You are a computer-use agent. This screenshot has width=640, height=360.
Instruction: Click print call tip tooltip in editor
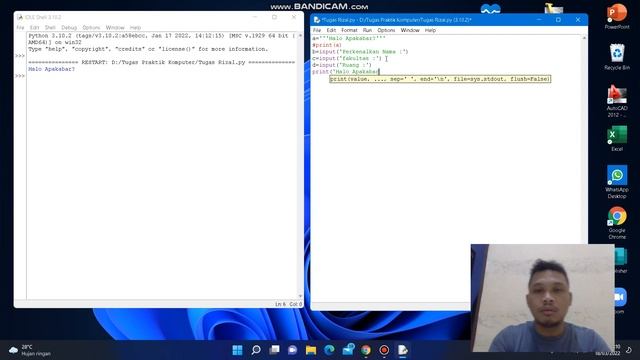pyautogui.click(x=440, y=79)
